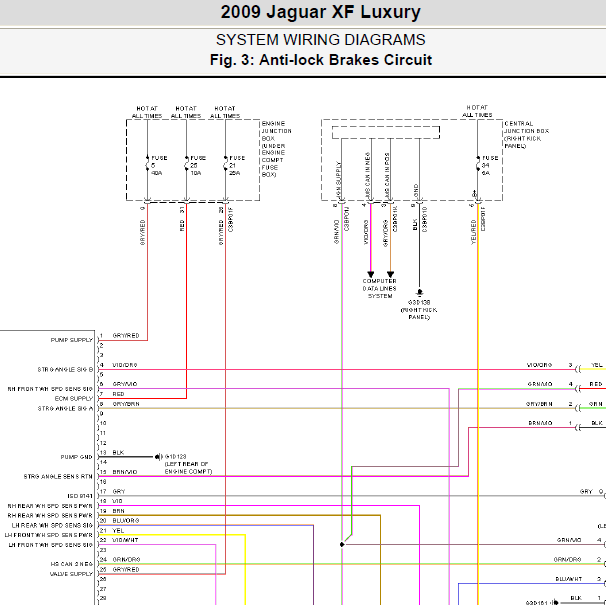Click the 'BLK' wire label at pin 13
606x605 pixels.
coord(118,452)
